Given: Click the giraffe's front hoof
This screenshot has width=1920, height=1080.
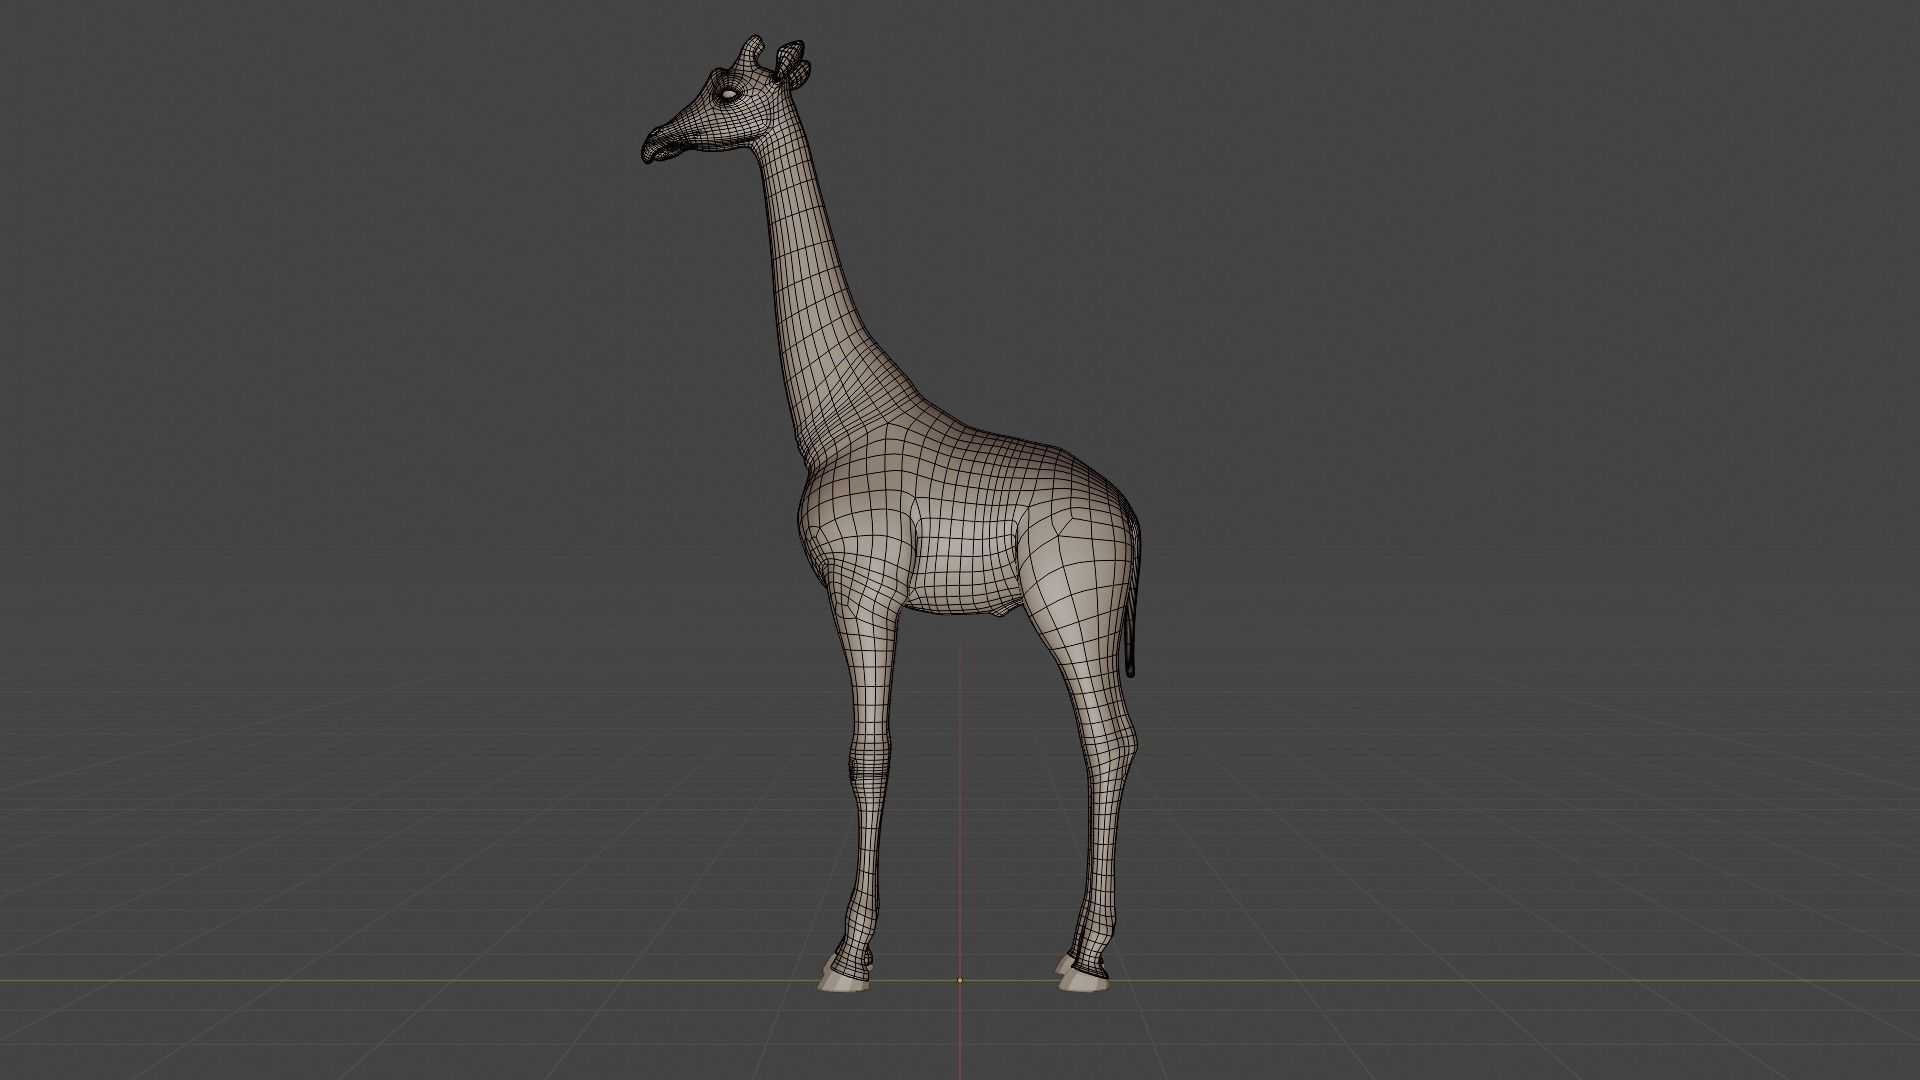Looking at the screenshot, I should point(842,982).
